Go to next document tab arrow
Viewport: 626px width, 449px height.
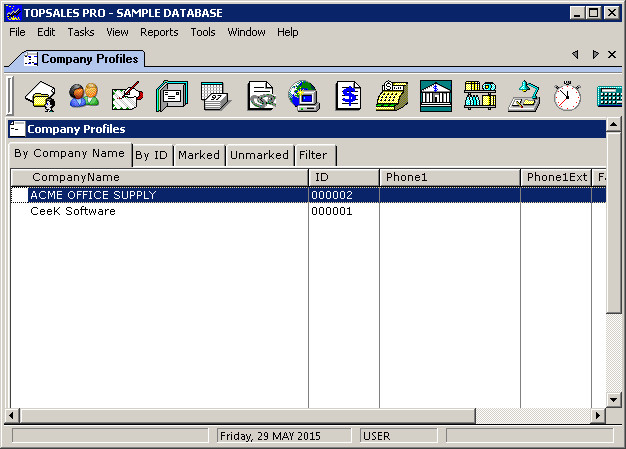point(595,54)
